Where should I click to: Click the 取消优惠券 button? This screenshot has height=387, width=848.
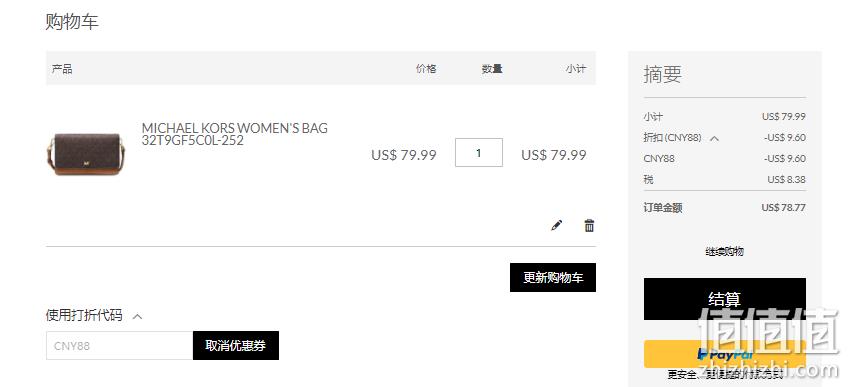click(236, 345)
